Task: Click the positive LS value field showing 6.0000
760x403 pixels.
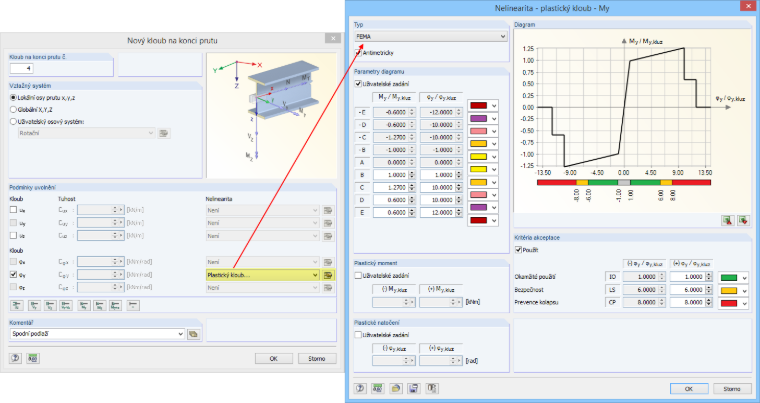Action: (691, 290)
